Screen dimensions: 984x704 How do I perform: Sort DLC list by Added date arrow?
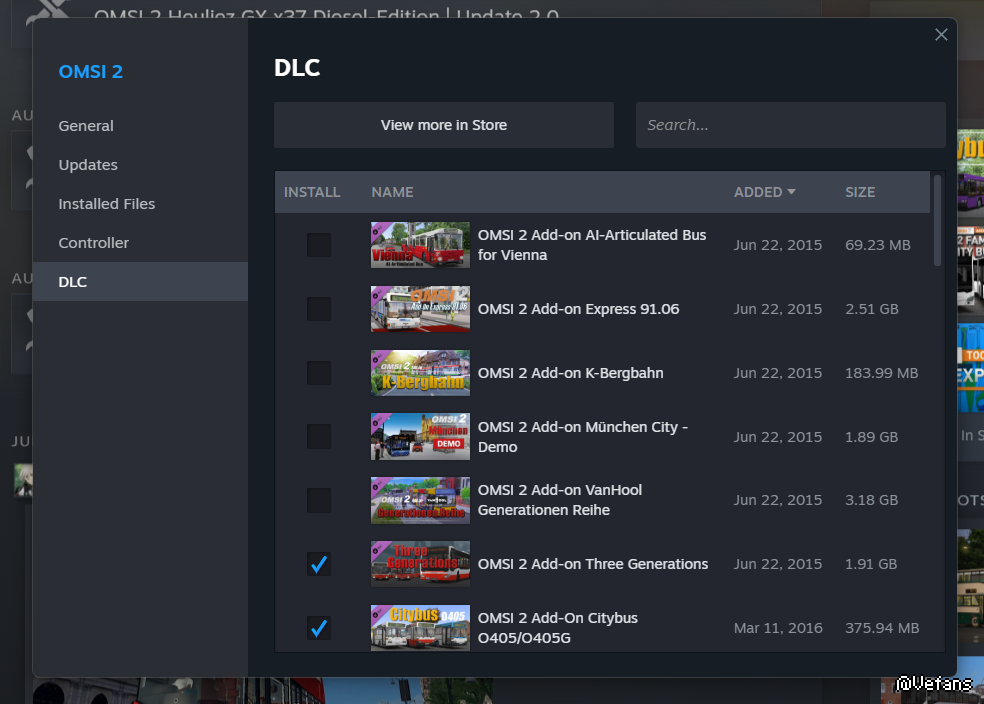pos(791,192)
